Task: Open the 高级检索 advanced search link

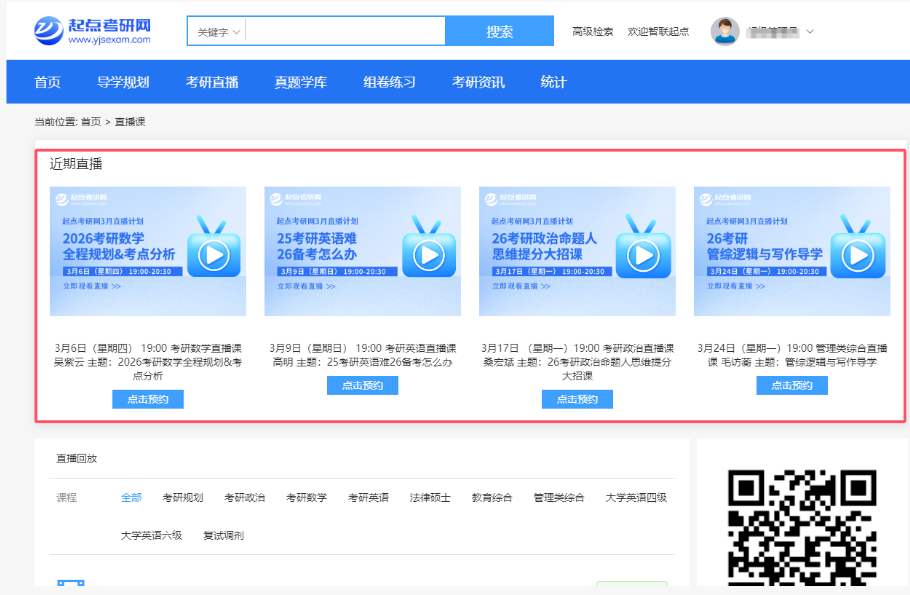Action: coord(592,32)
